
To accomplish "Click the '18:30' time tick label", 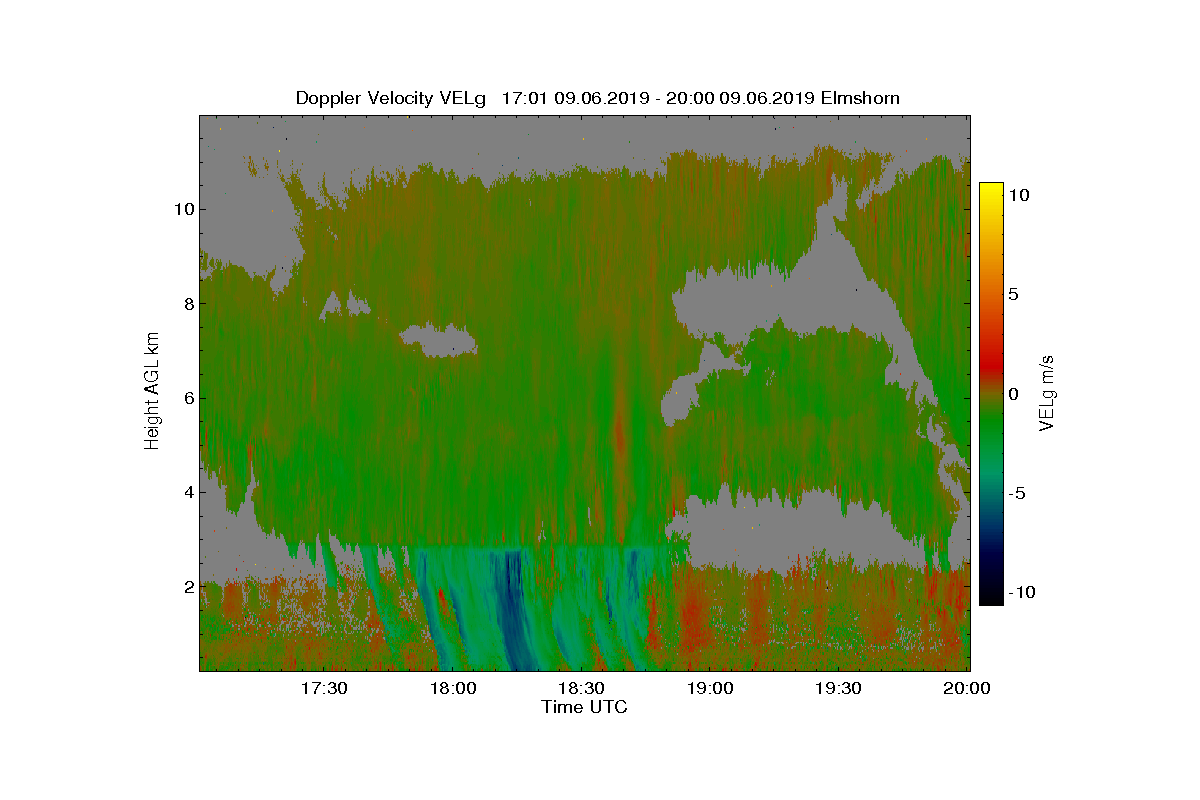I will pos(581,688).
